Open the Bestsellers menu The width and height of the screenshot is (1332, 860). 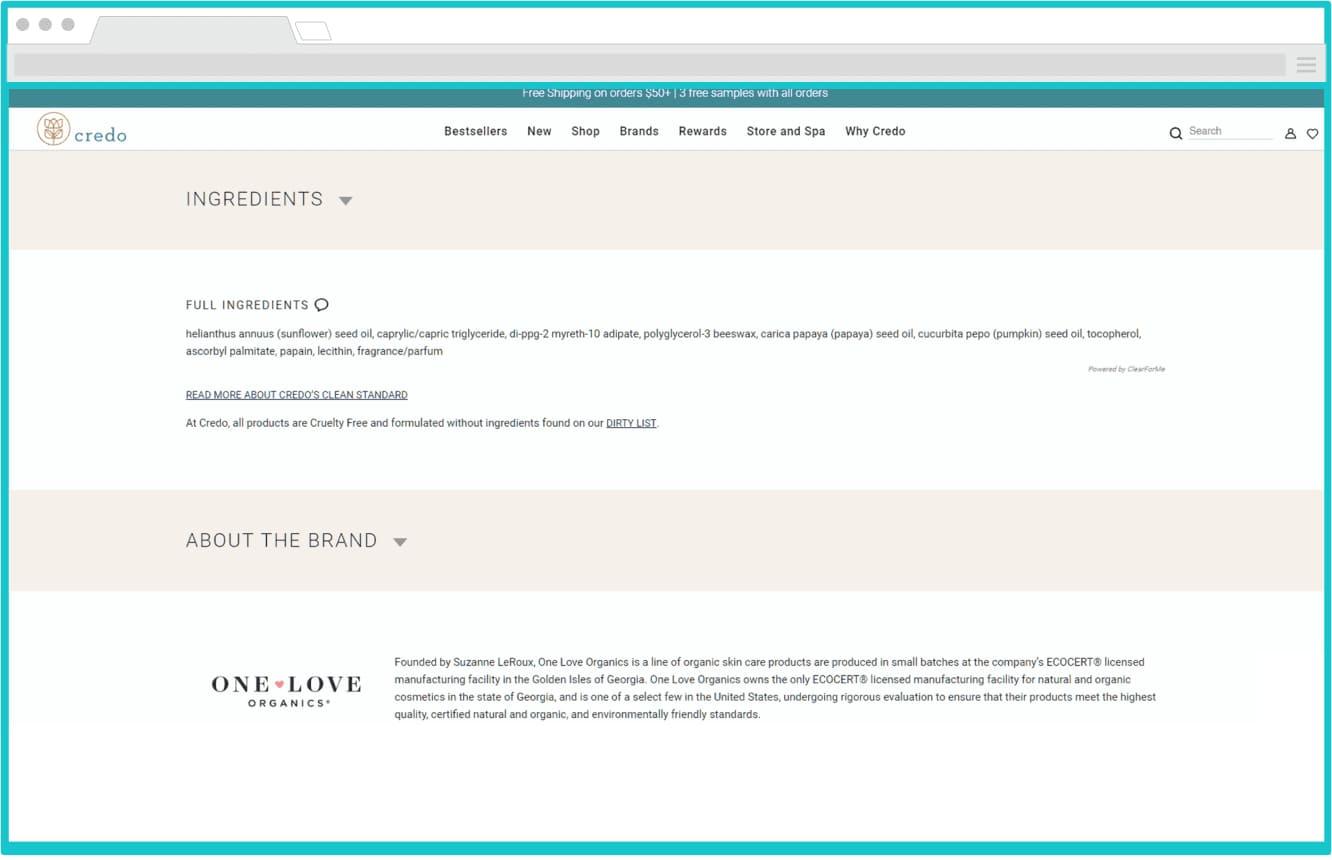click(475, 131)
